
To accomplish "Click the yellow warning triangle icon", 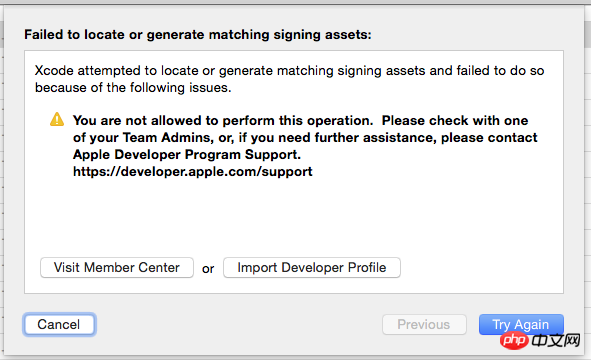I will click(57, 119).
